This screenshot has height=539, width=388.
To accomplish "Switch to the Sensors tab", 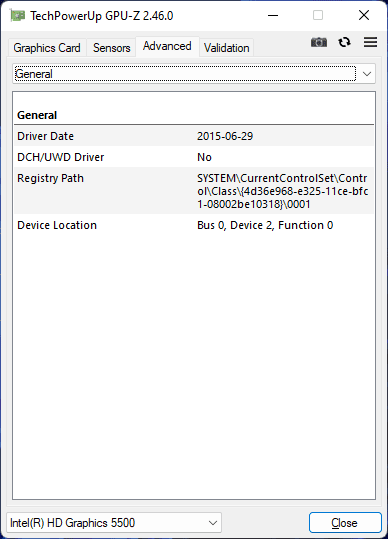I will [111, 48].
